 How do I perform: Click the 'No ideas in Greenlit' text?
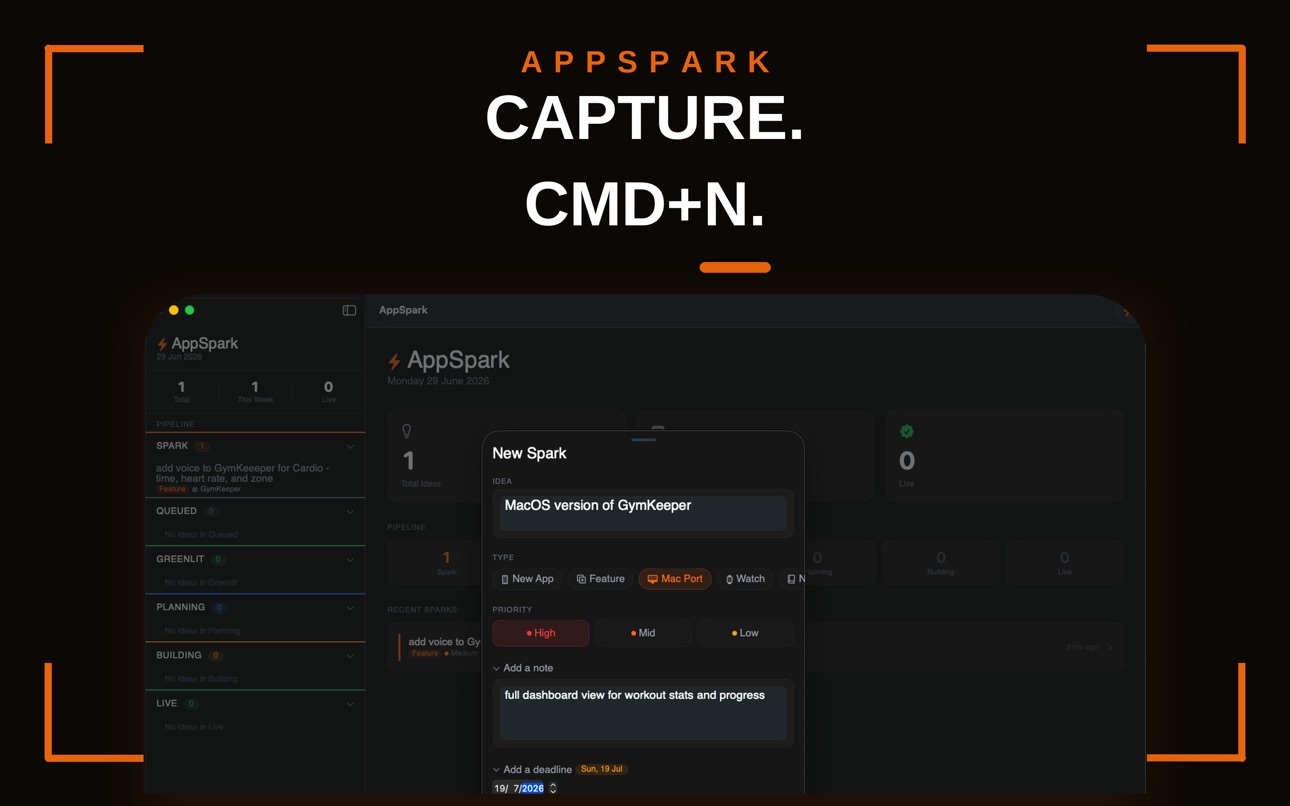(201, 583)
